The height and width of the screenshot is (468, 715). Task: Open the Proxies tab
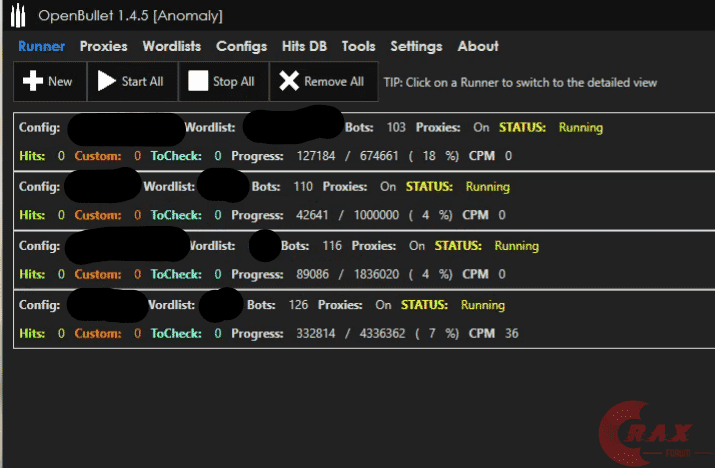pyautogui.click(x=104, y=46)
